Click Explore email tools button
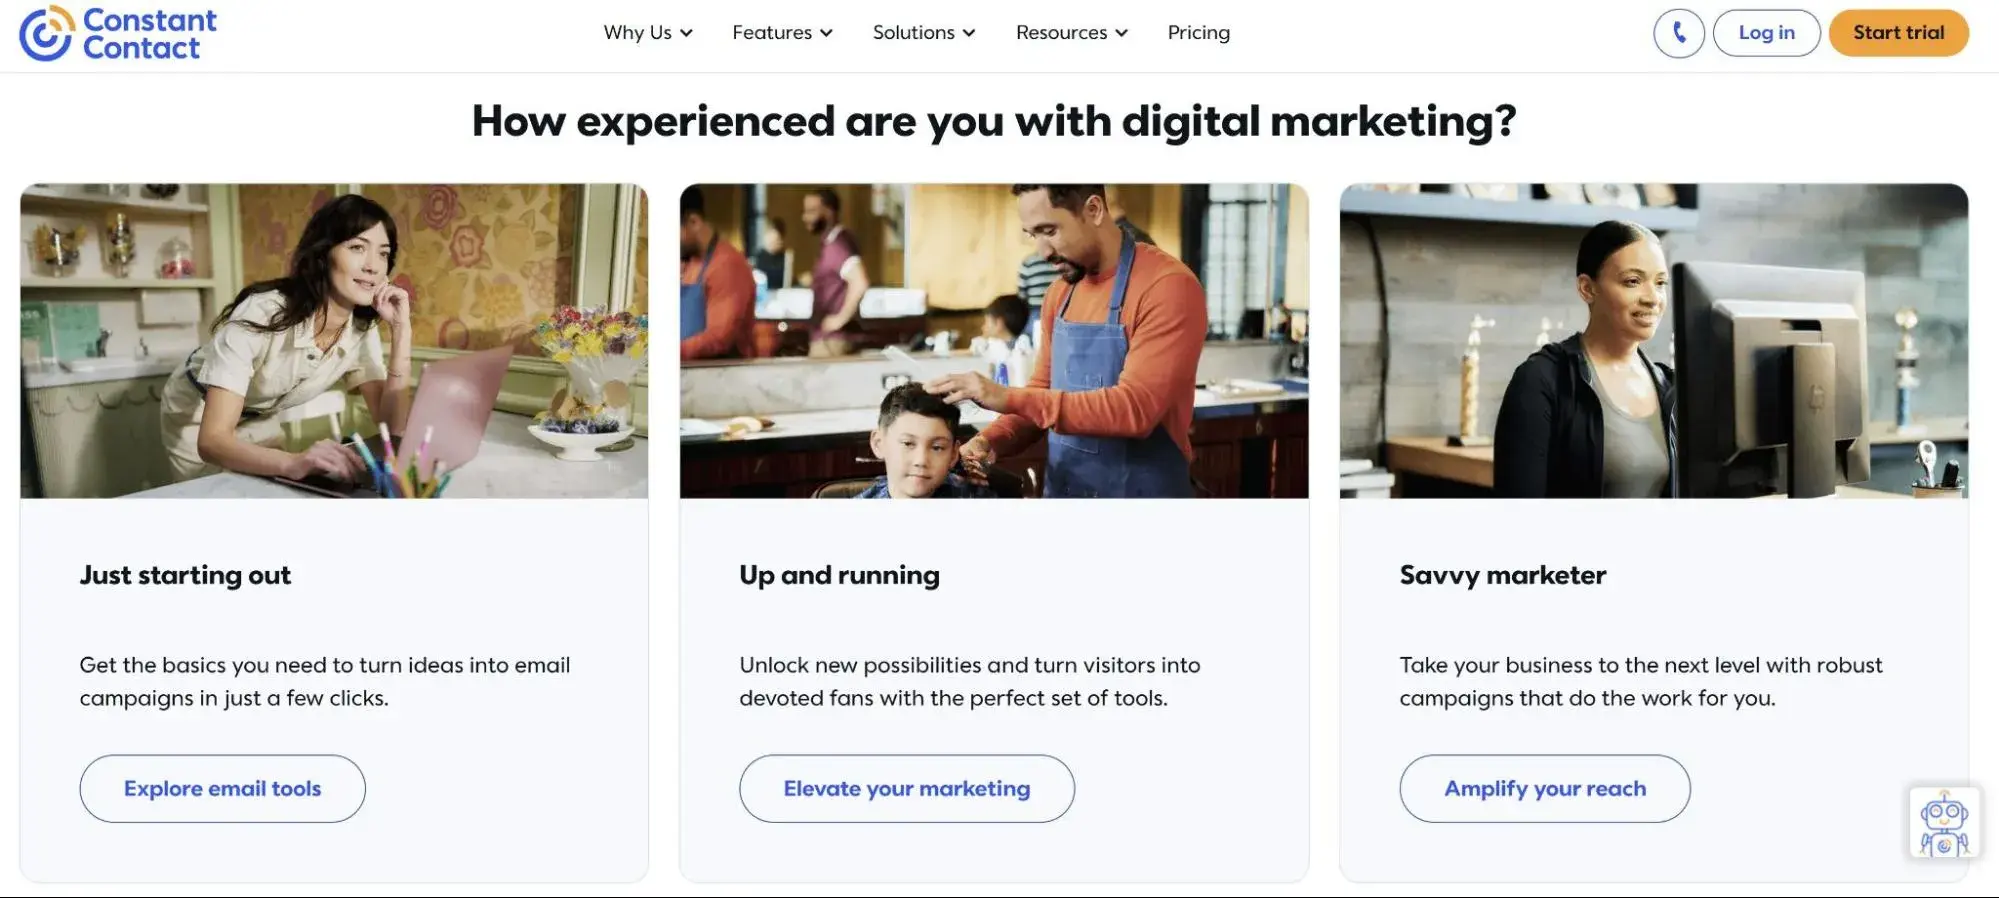Image resolution: width=1999 pixels, height=898 pixels. [222, 789]
